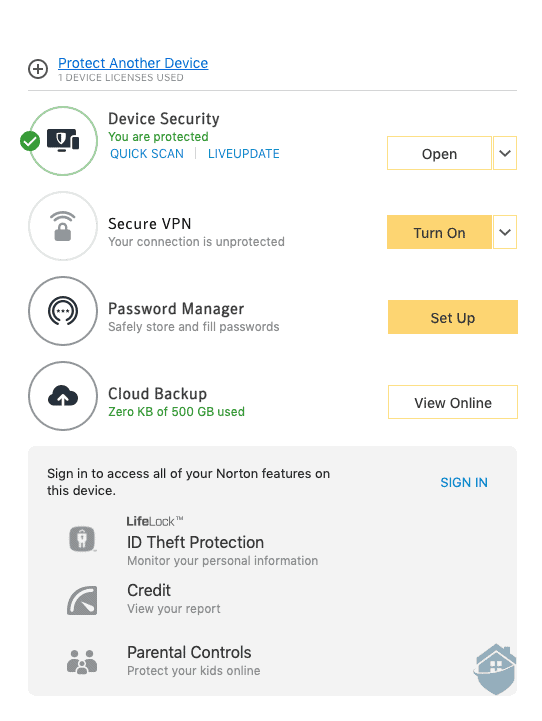542x721 pixels.
Task: Click the LifeLock ID Theft Protection icon
Action: [x=82, y=539]
